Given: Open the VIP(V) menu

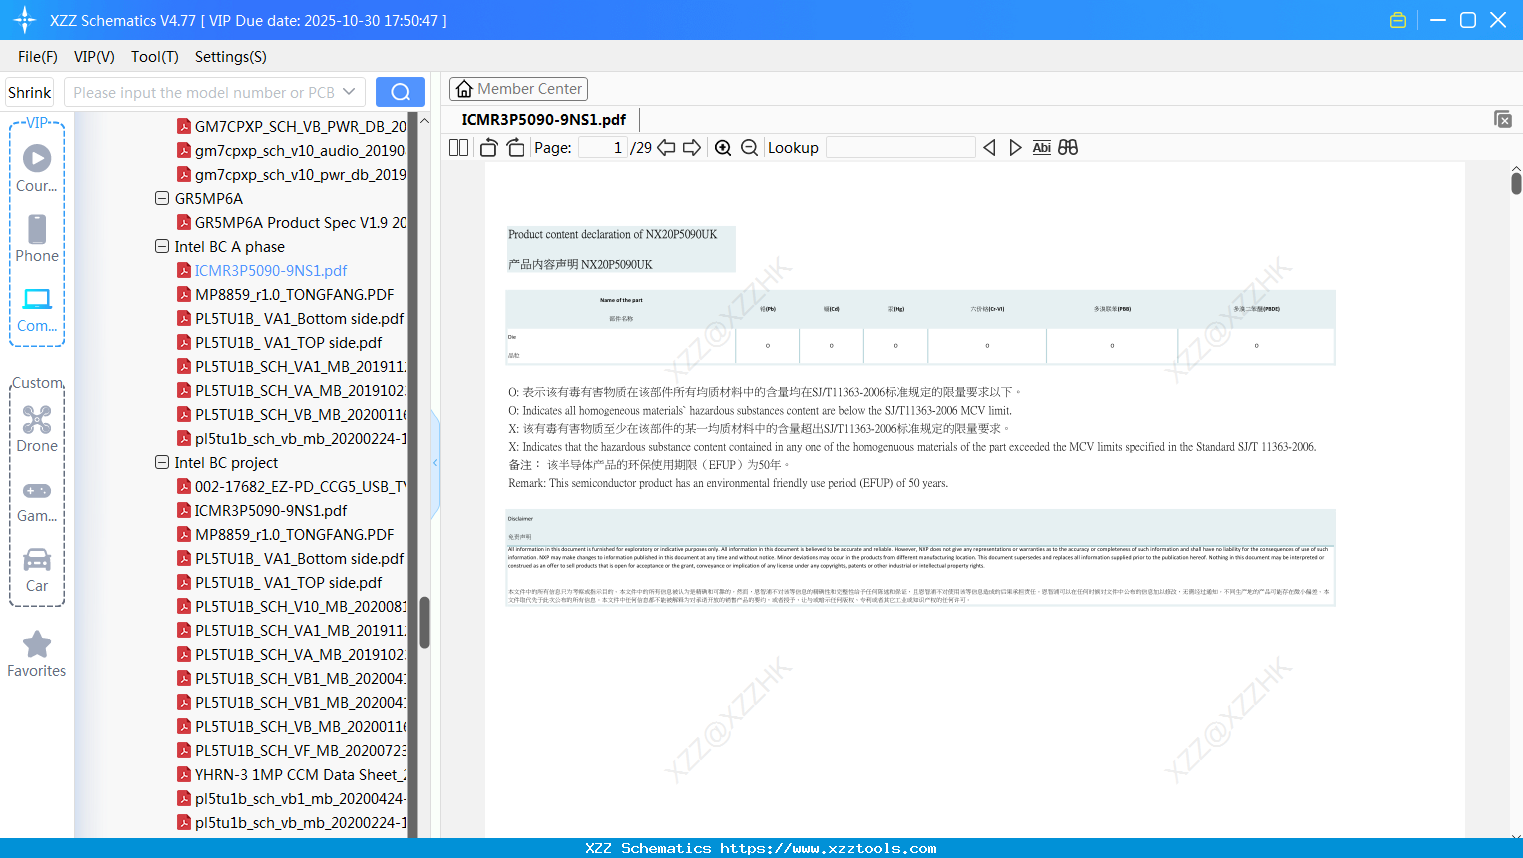Looking at the screenshot, I should [x=94, y=57].
